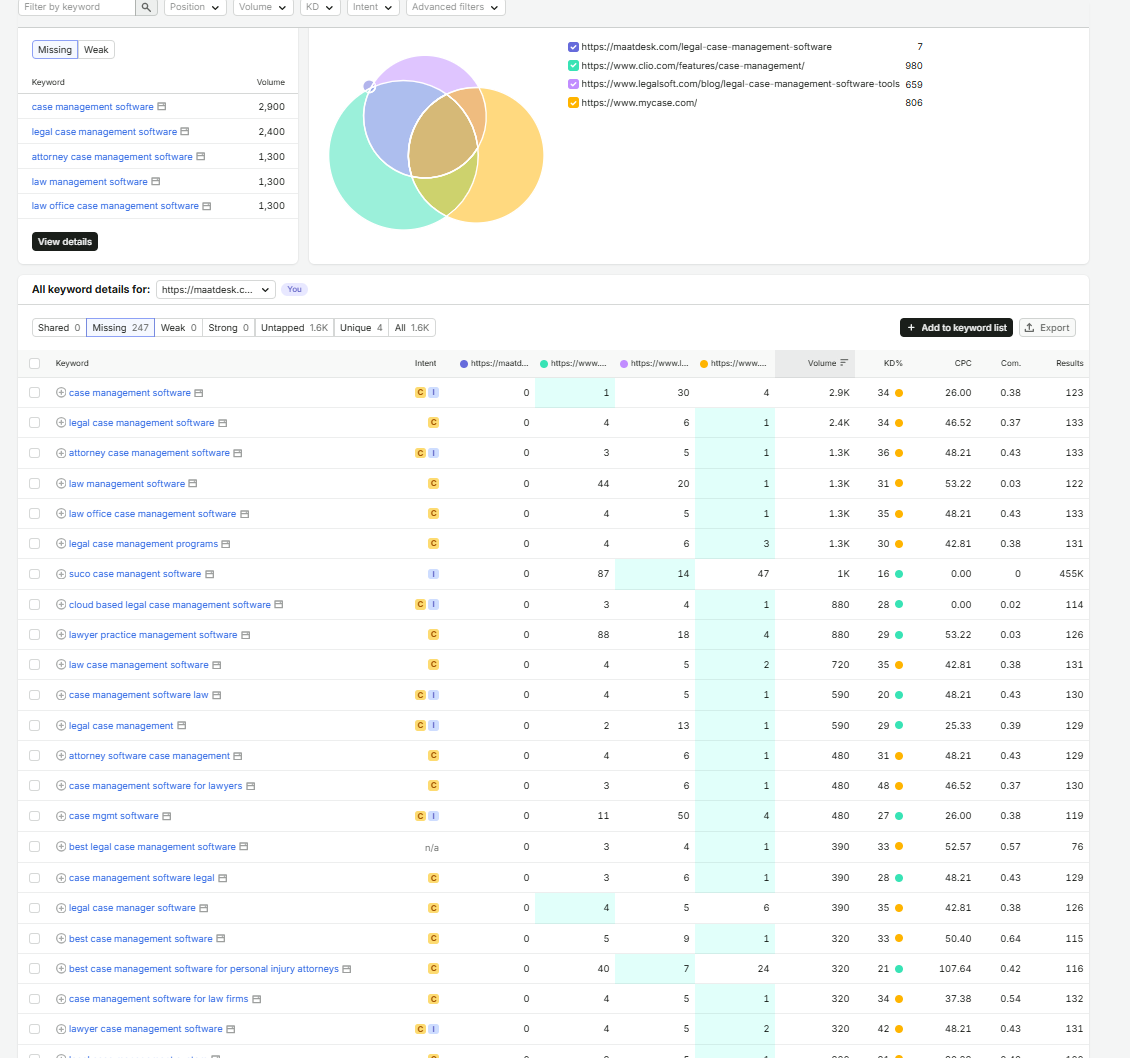
Task: Click the plus icon for 'case mgmt software' row
Action: (x=61, y=816)
